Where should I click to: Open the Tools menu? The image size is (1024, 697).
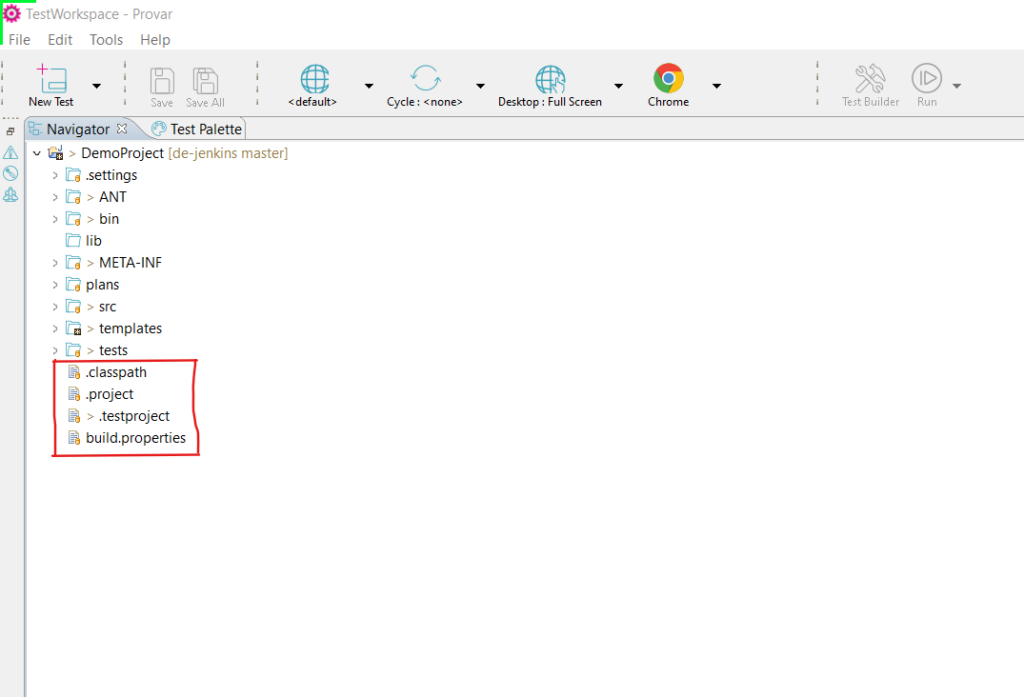(106, 40)
